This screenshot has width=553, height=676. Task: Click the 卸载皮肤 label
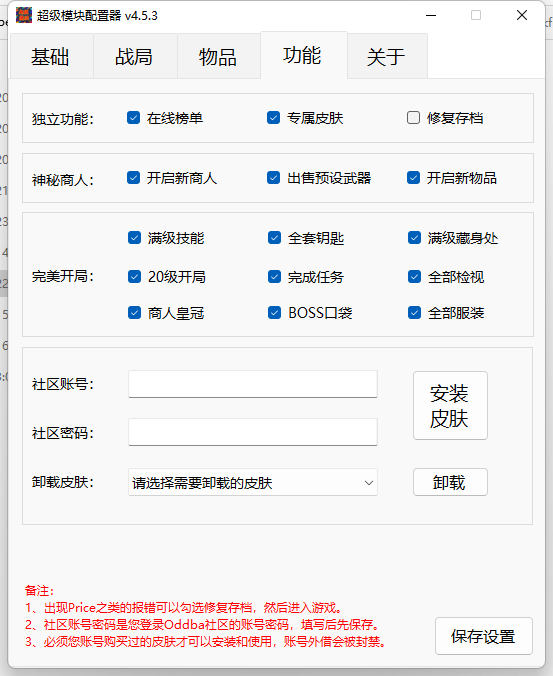pyautogui.click(x=63, y=482)
